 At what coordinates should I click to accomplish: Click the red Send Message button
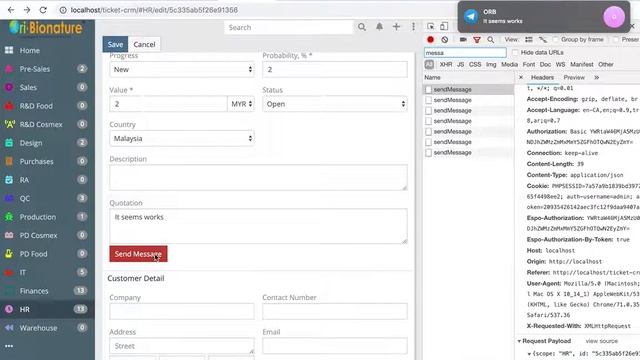138,254
